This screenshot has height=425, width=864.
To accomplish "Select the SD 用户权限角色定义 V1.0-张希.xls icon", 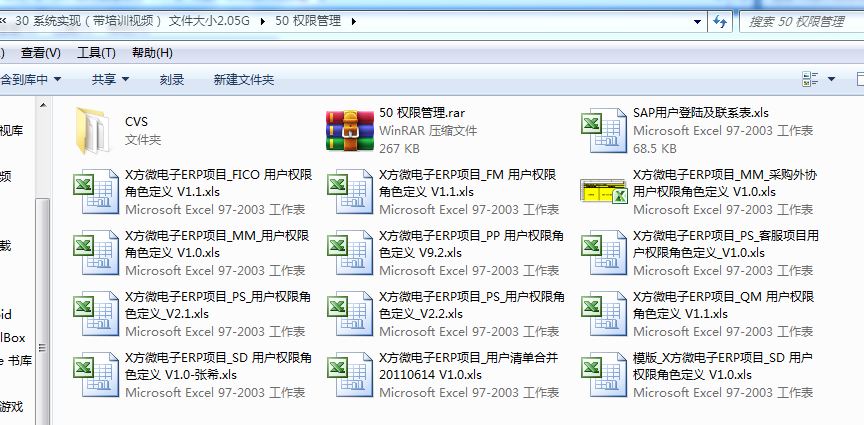I will 96,375.
